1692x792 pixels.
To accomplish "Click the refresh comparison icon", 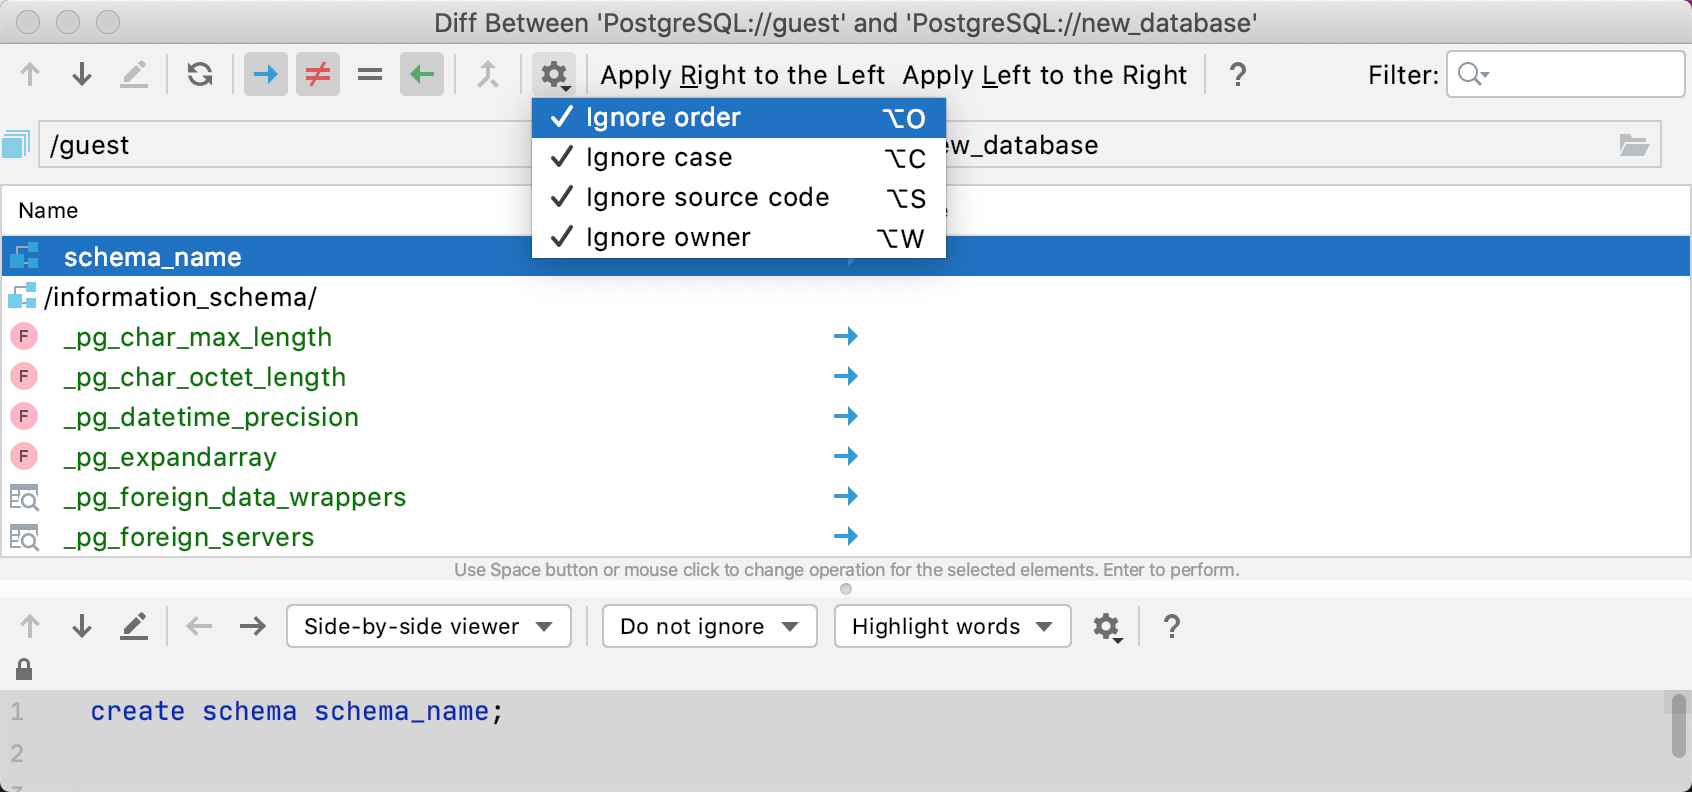I will 199,74.
